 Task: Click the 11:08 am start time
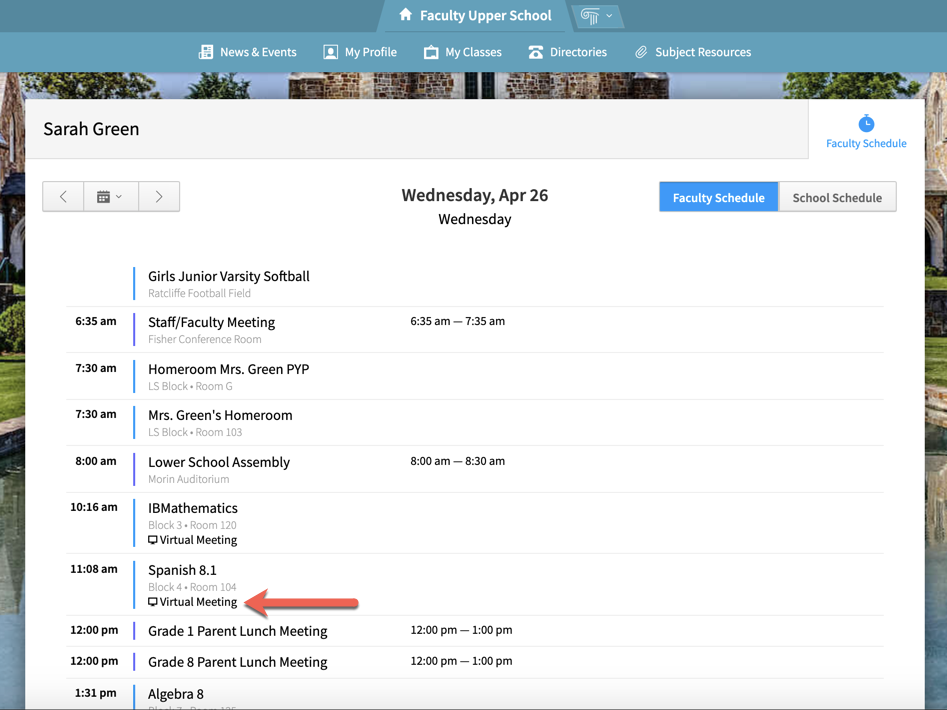click(x=94, y=569)
